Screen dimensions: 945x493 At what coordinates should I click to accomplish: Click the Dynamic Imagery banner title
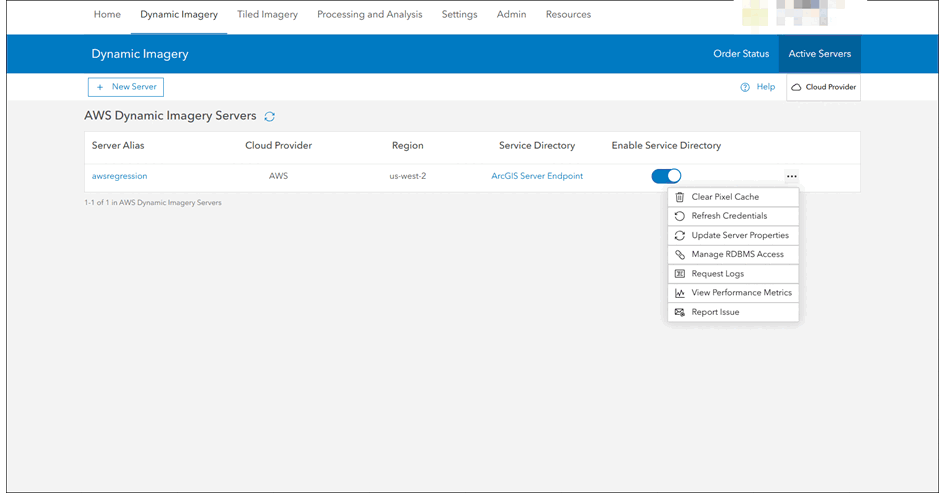click(x=140, y=54)
